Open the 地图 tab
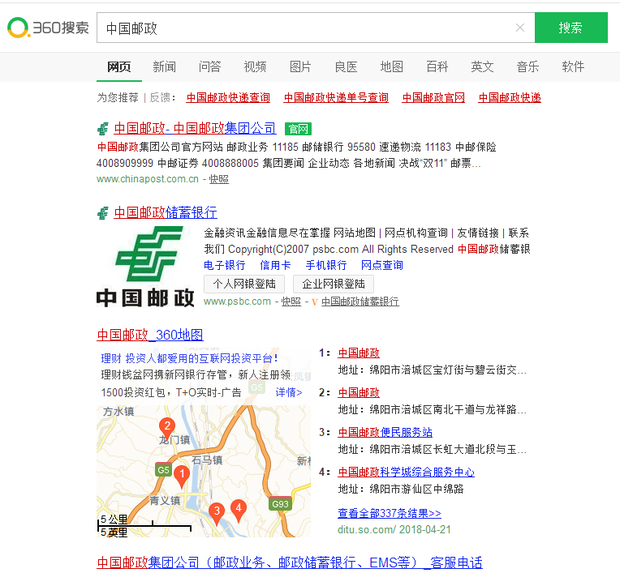Image resolution: width=620 pixels, height=573 pixels. (x=391, y=67)
